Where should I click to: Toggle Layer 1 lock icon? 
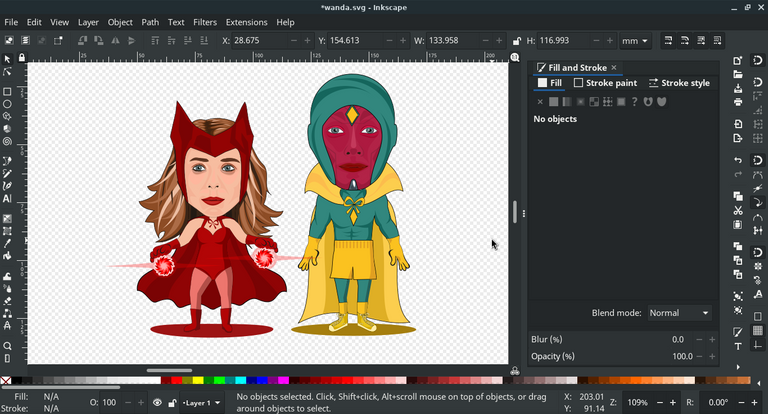(x=172, y=403)
